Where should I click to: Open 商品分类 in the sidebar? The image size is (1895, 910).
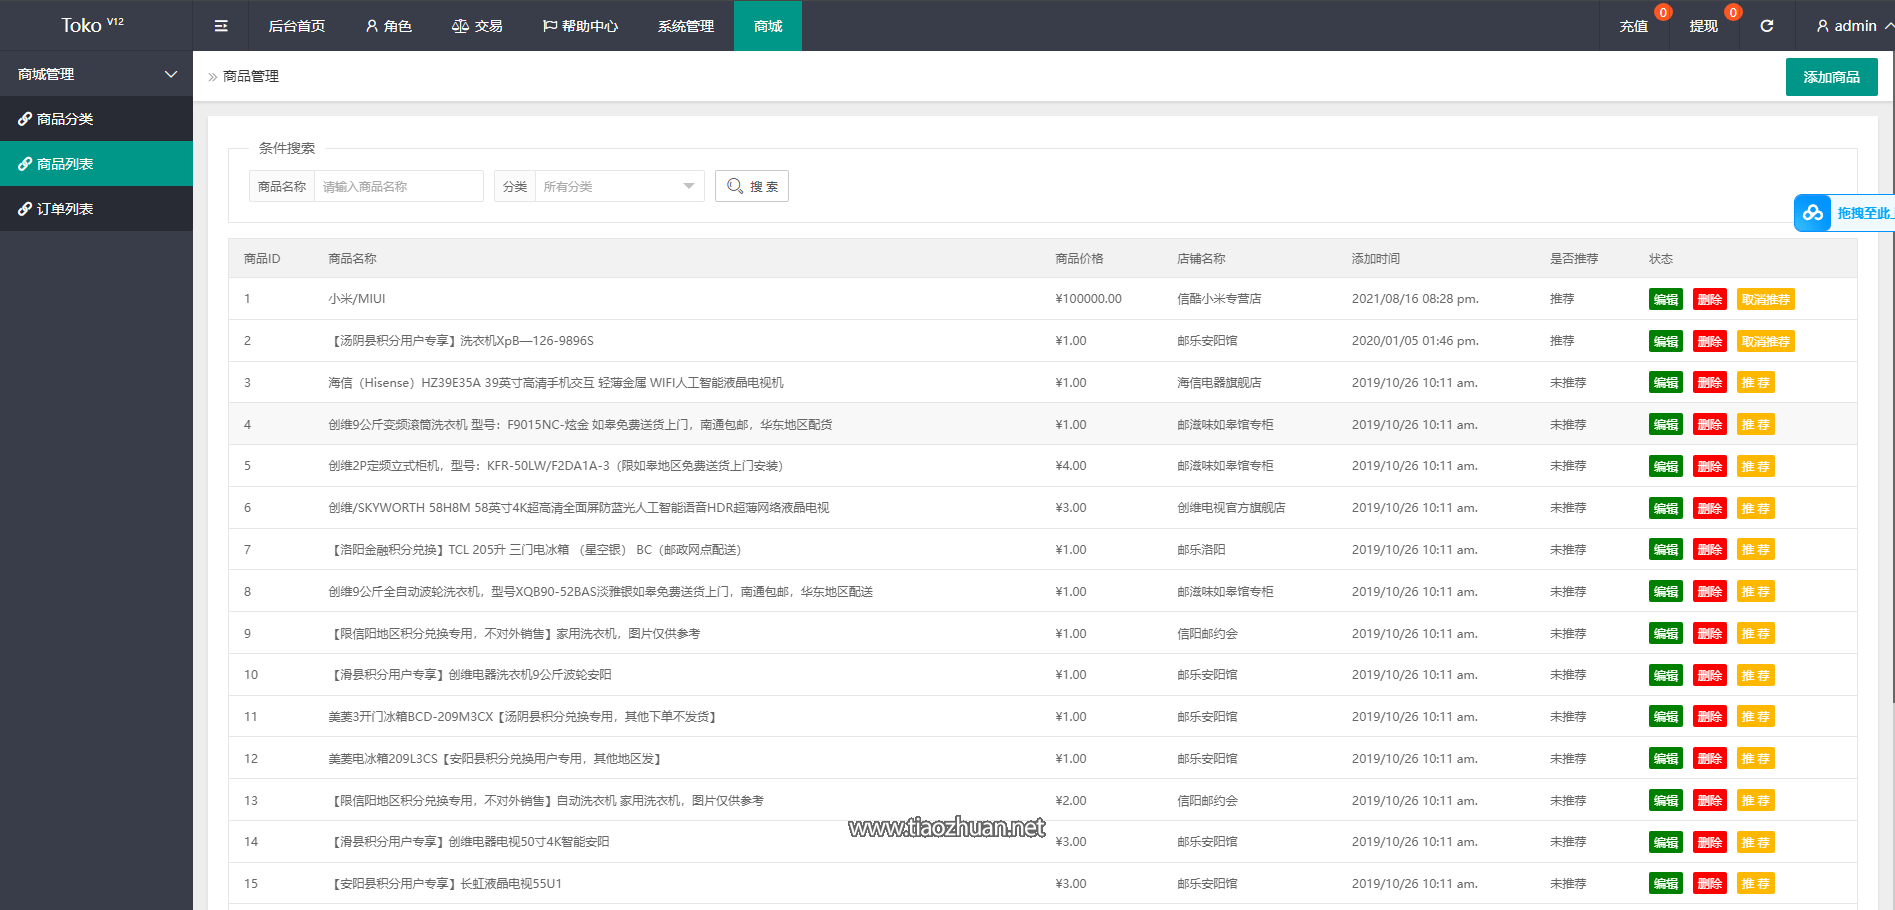[x=65, y=119]
